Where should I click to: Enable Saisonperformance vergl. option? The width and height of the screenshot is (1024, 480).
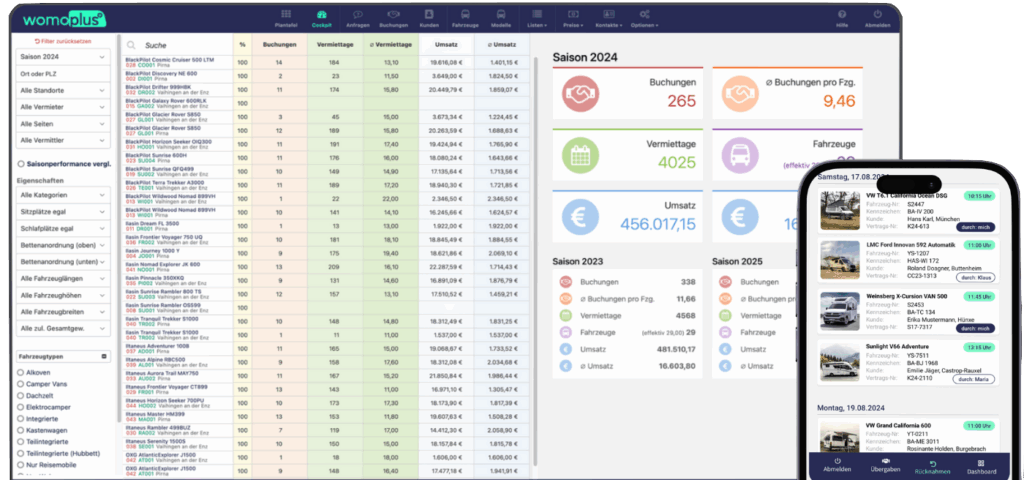click(x=21, y=164)
